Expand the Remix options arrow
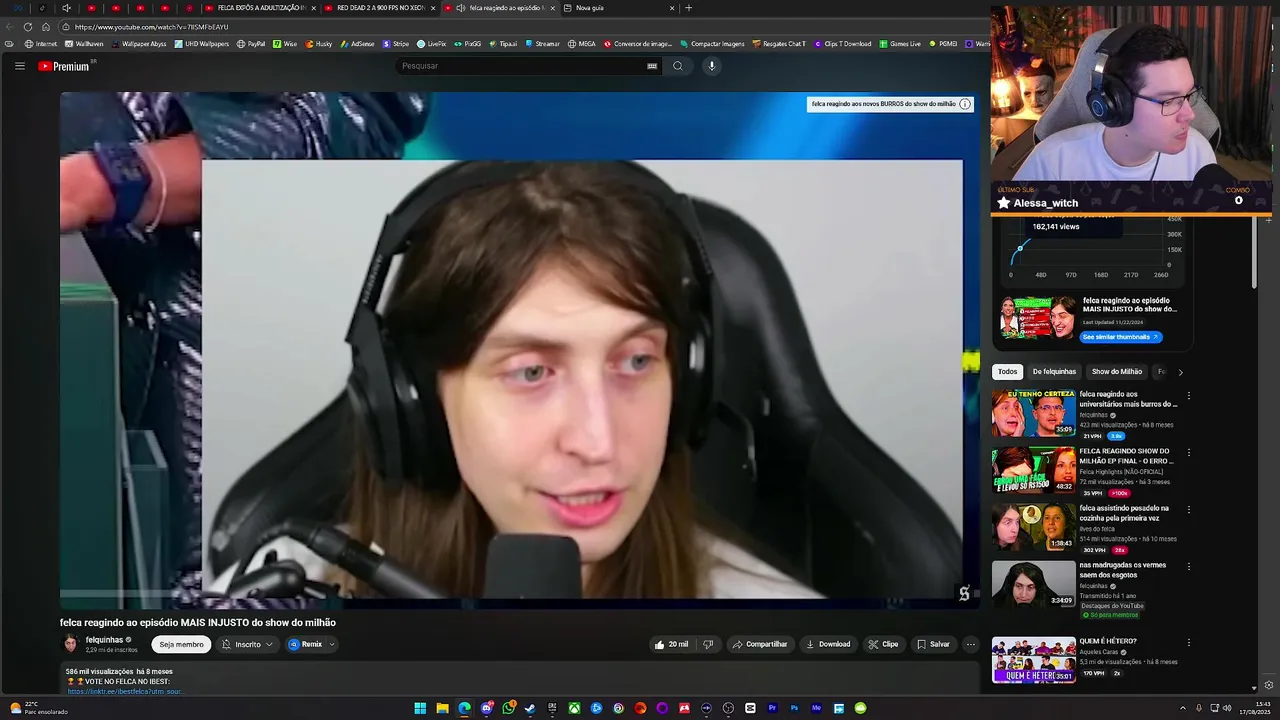The height and width of the screenshot is (720, 1280). tap(331, 644)
